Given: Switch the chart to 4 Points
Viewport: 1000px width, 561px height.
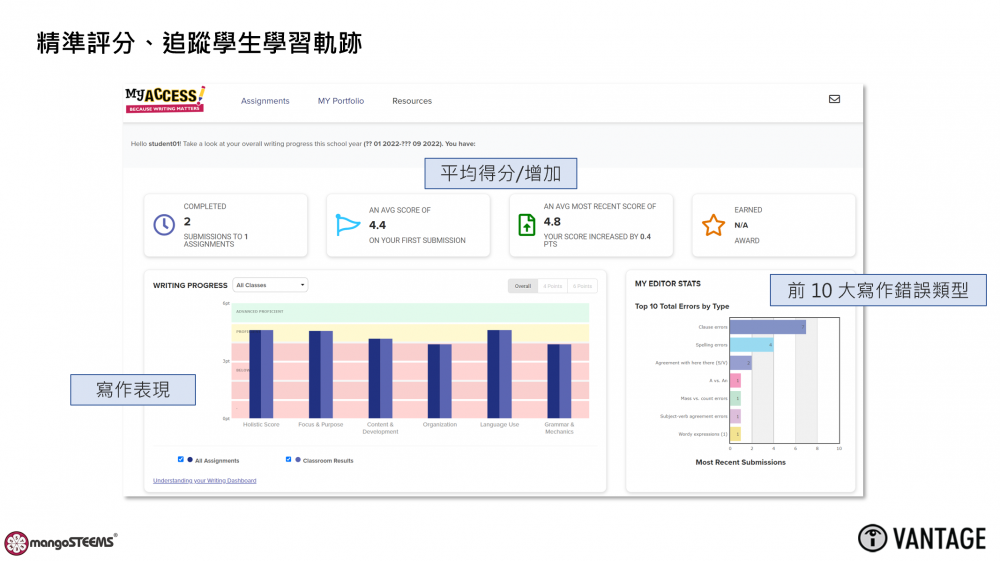Looking at the screenshot, I should pos(552,286).
